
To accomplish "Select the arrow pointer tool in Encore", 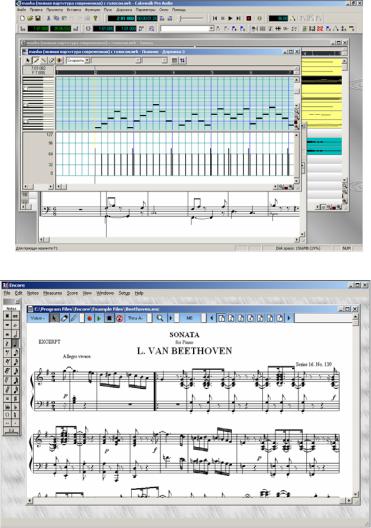I will click(x=54, y=318).
